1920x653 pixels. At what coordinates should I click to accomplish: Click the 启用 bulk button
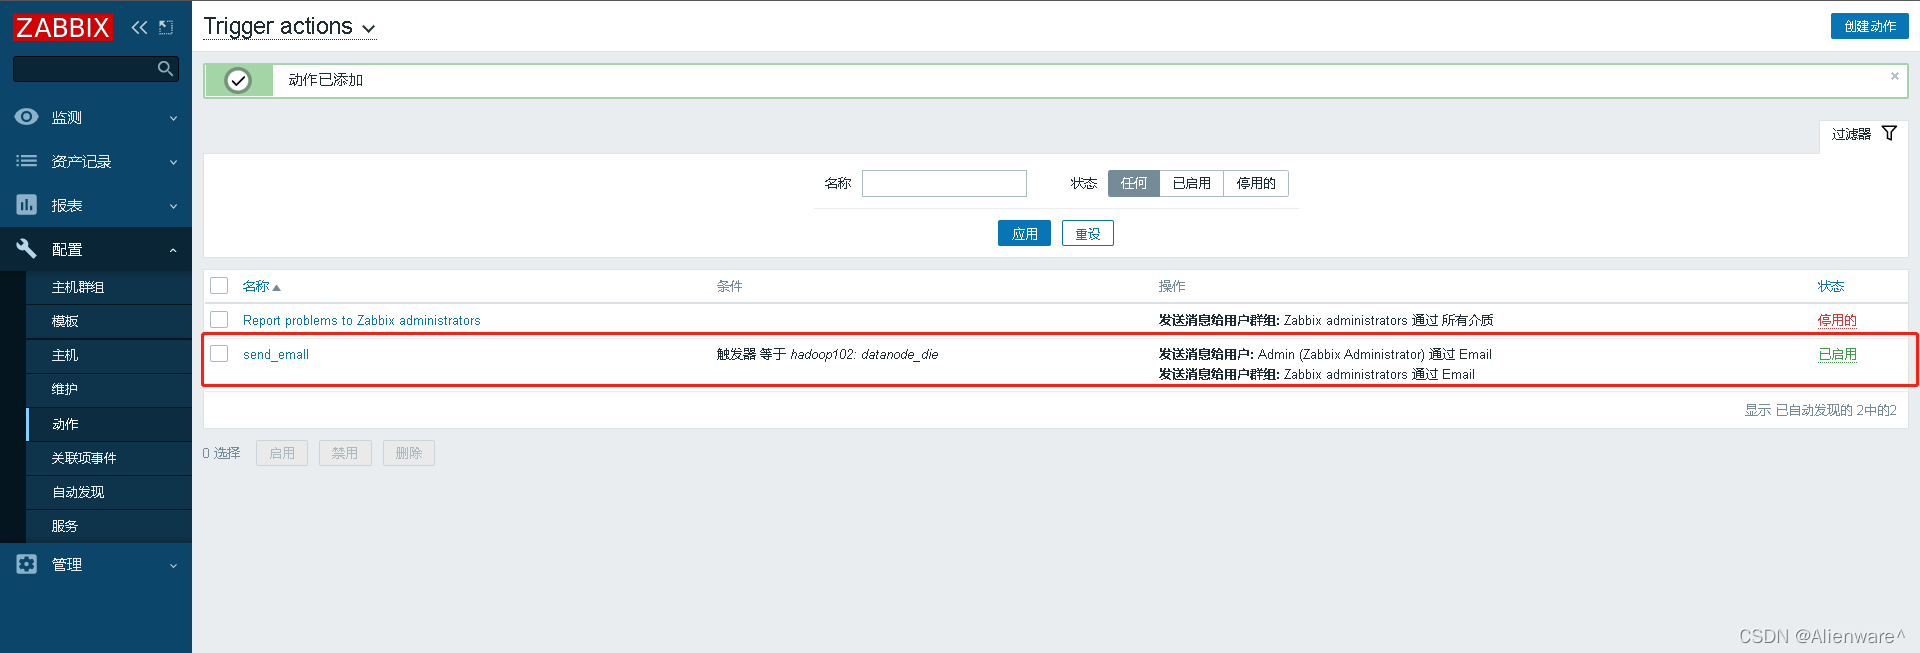(x=282, y=453)
